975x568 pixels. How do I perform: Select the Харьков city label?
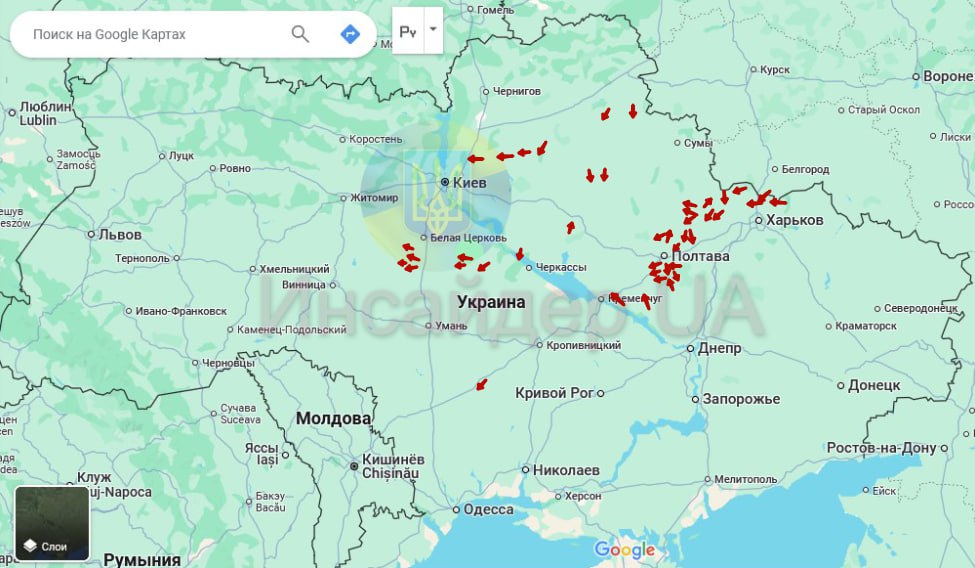click(794, 220)
